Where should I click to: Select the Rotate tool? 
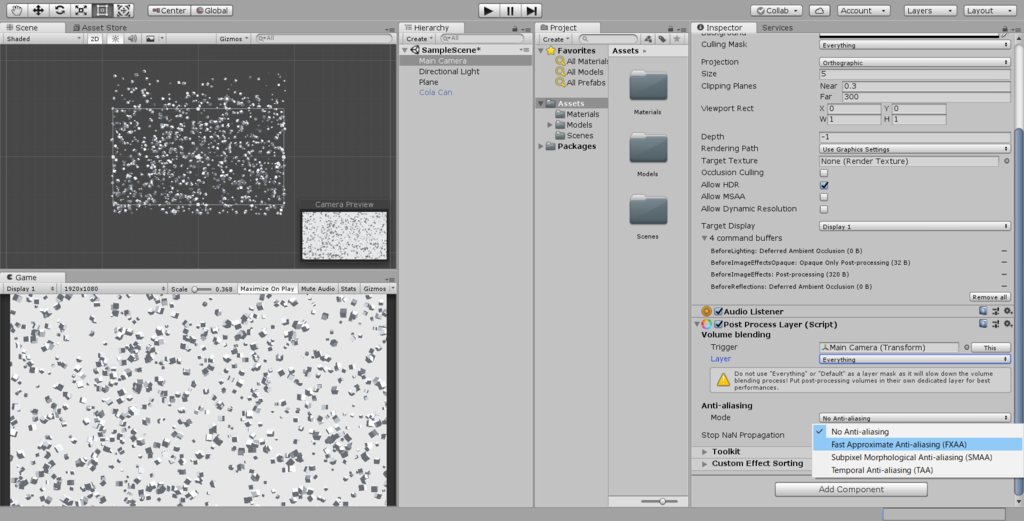pos(59,10)
